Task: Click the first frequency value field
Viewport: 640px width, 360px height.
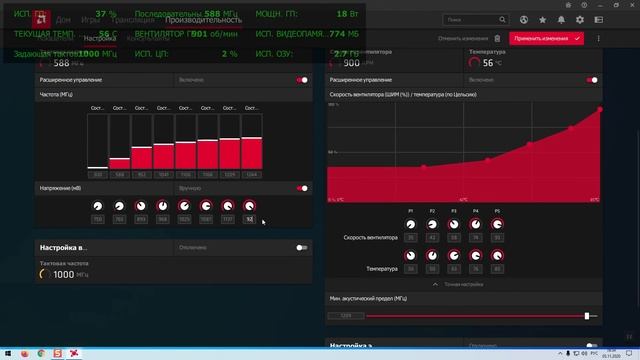Action: (x=98, y=175)
